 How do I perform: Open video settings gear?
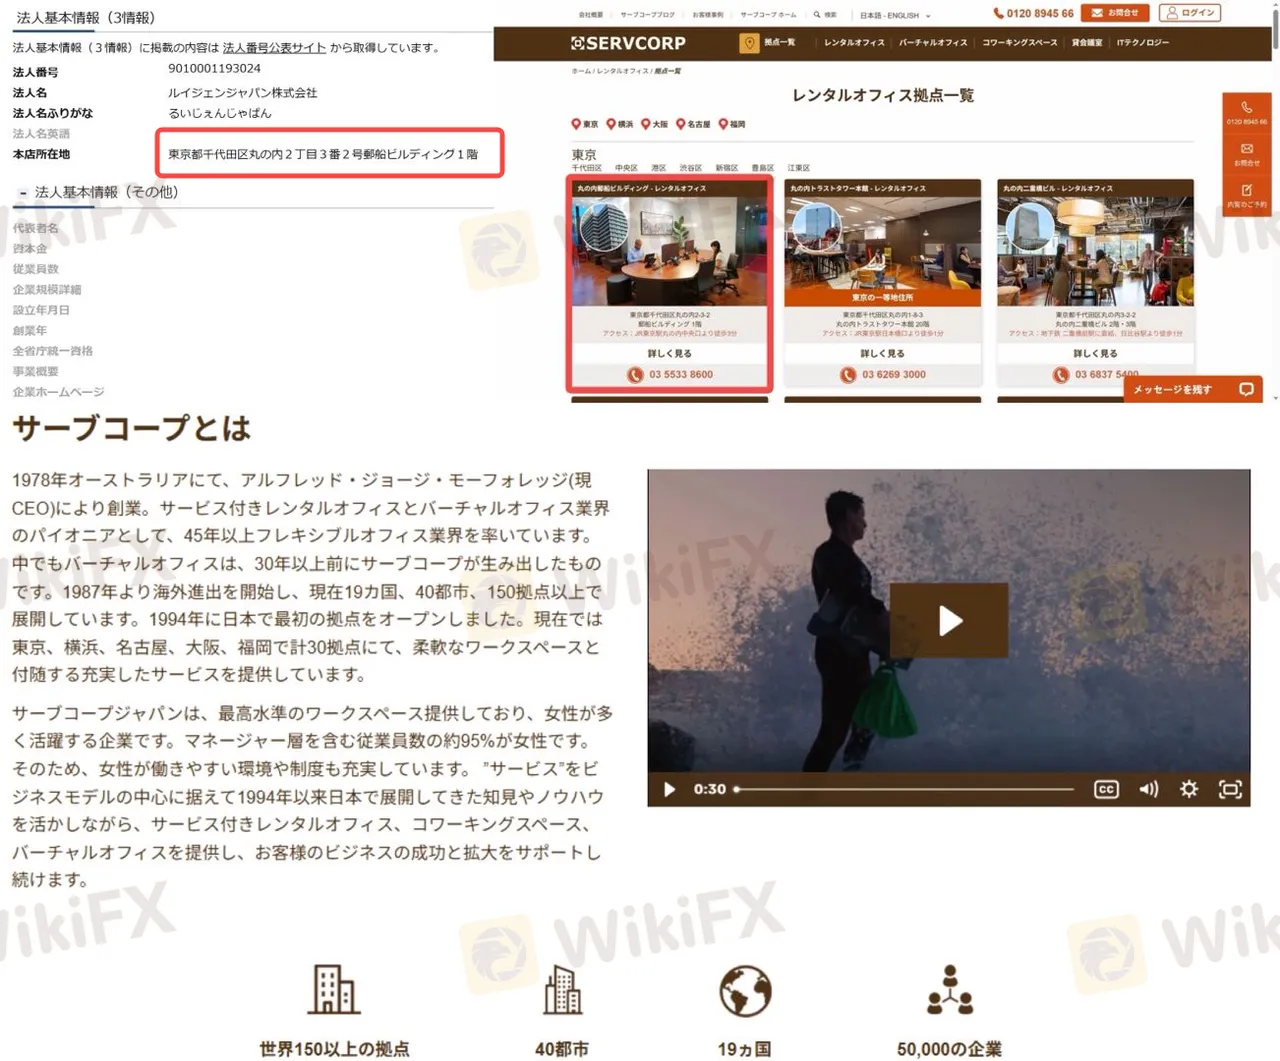(1189, 789)
